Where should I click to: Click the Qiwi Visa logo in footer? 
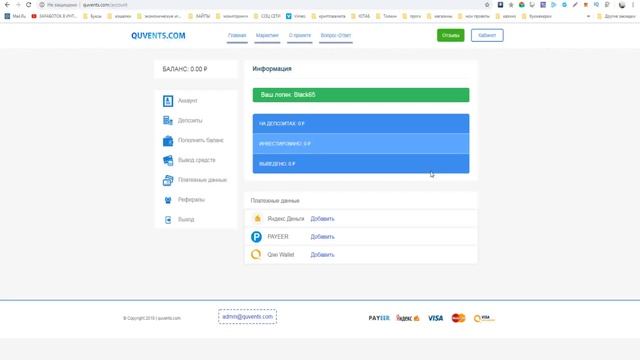coord(484,318)
